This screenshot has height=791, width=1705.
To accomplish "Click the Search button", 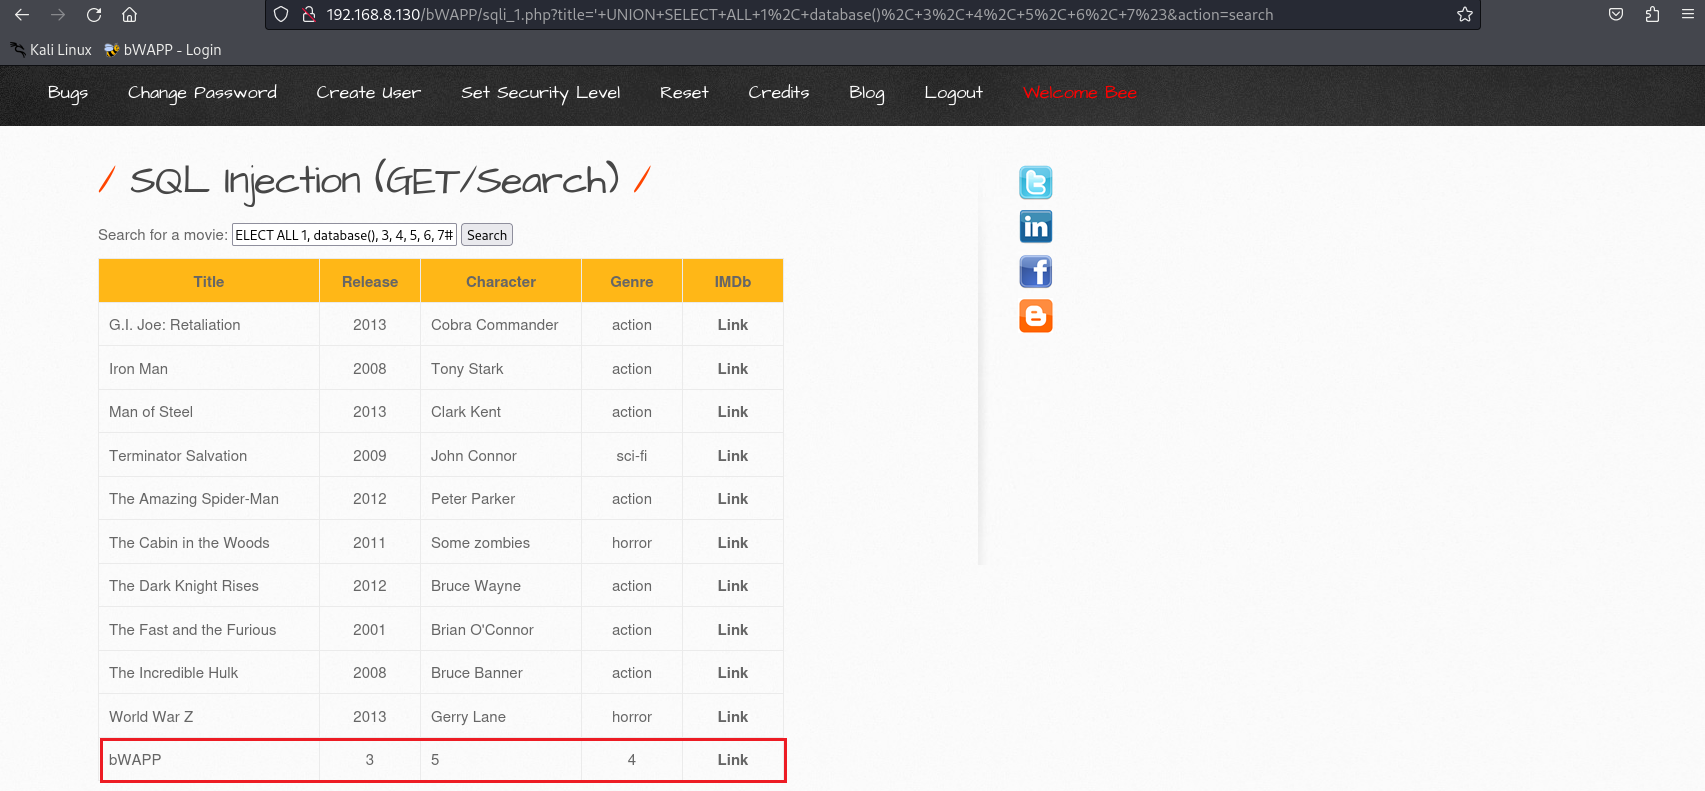I will [487, 235].
